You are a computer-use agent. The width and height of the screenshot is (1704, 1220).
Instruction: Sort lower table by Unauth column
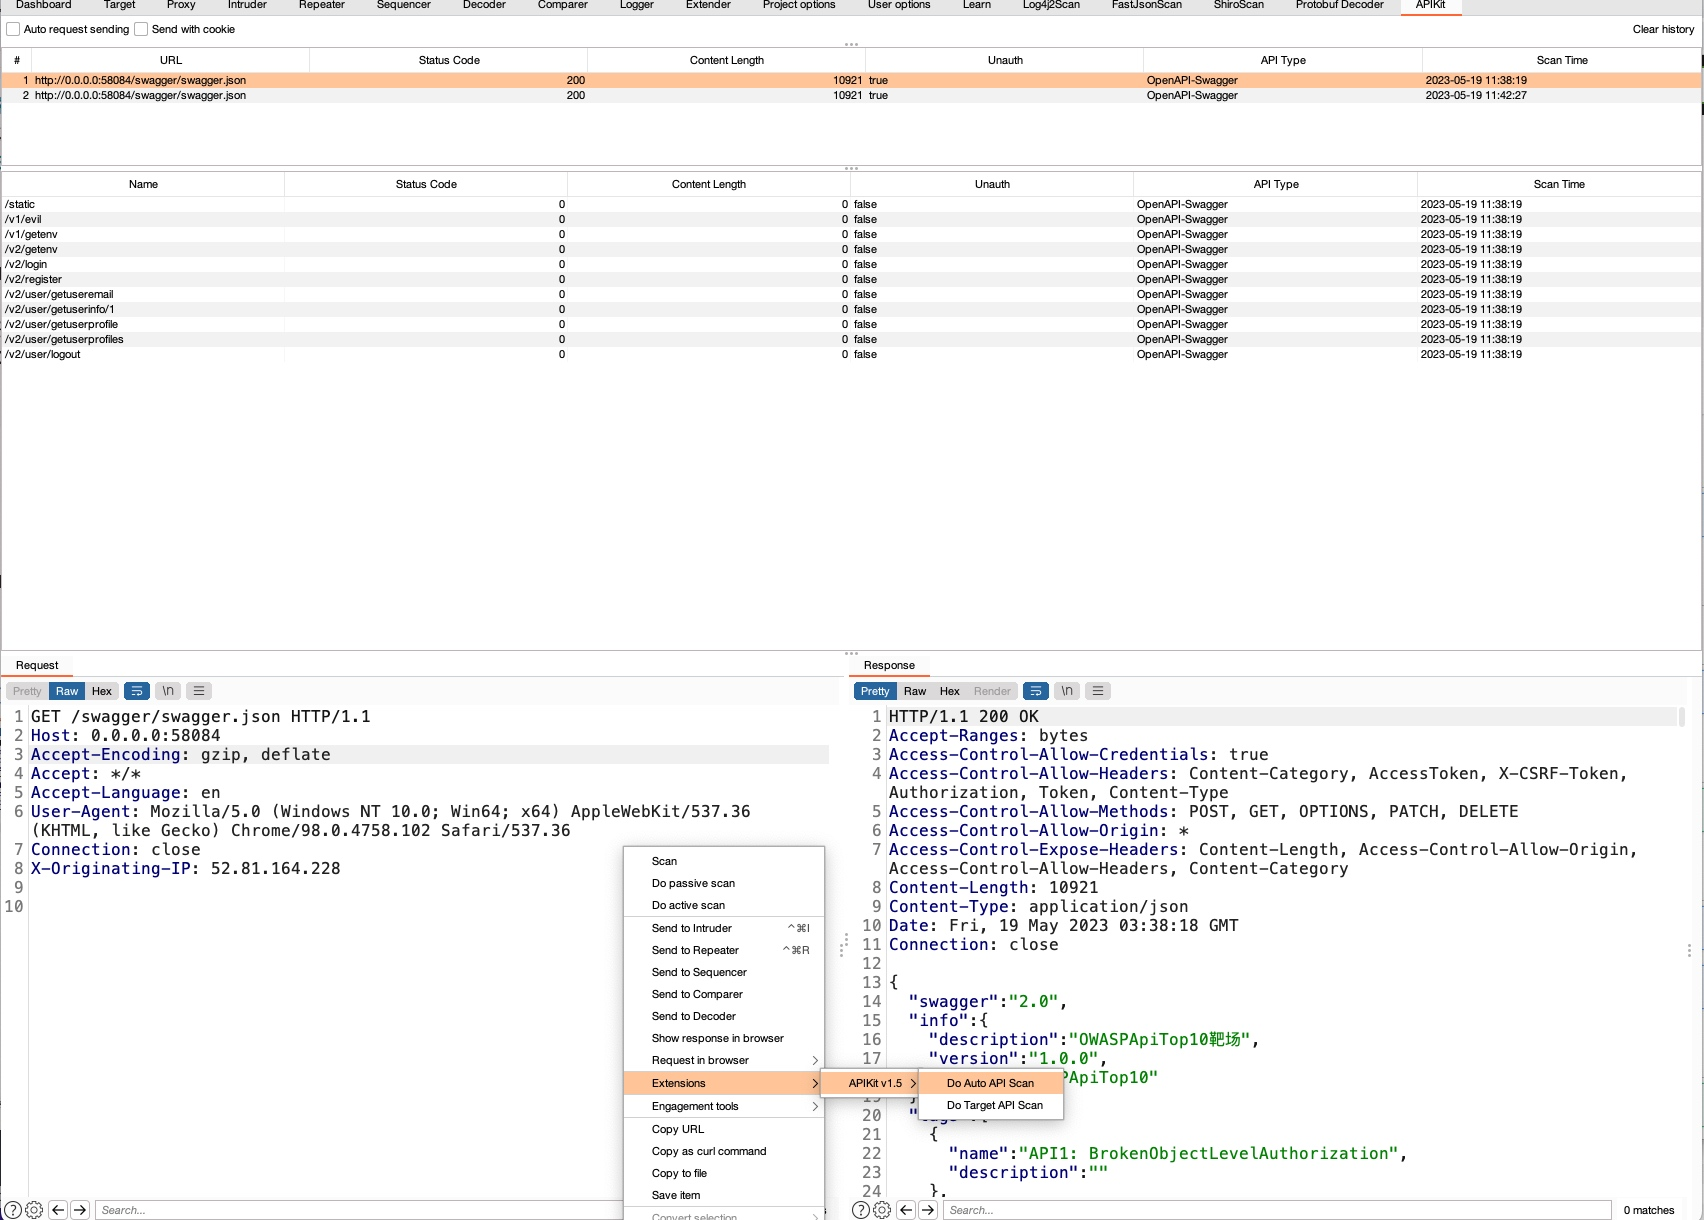click(992, 184)
